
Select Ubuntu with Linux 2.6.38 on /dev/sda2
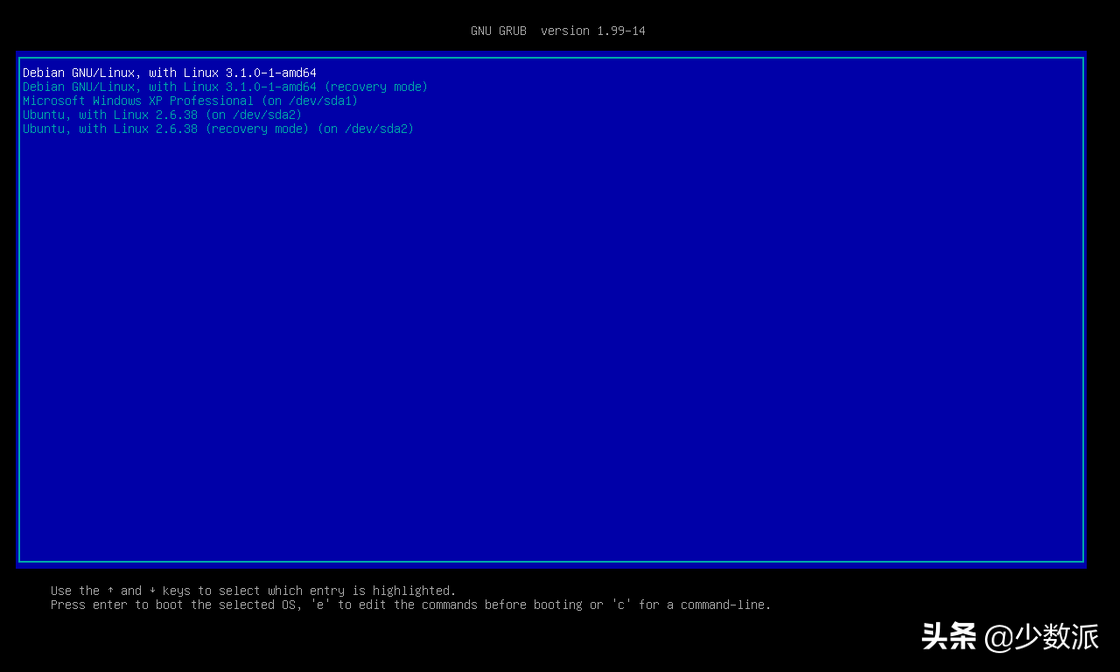[161, 114]
